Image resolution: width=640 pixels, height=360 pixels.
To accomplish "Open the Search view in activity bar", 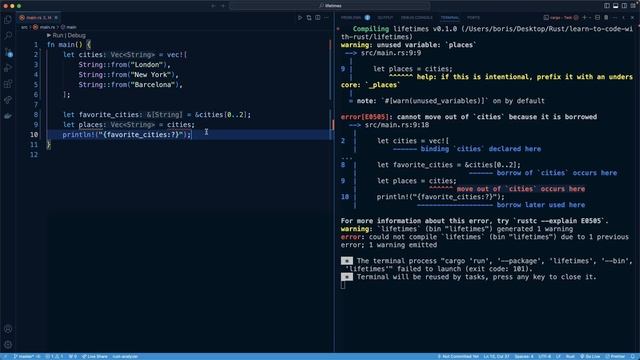I will coord(8,36).
